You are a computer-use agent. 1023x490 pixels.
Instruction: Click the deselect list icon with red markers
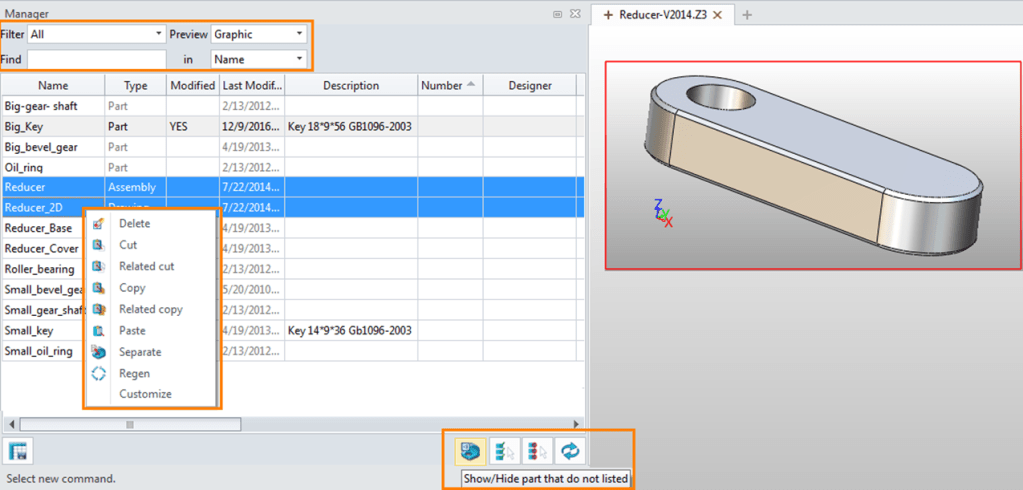coord(537,452)
